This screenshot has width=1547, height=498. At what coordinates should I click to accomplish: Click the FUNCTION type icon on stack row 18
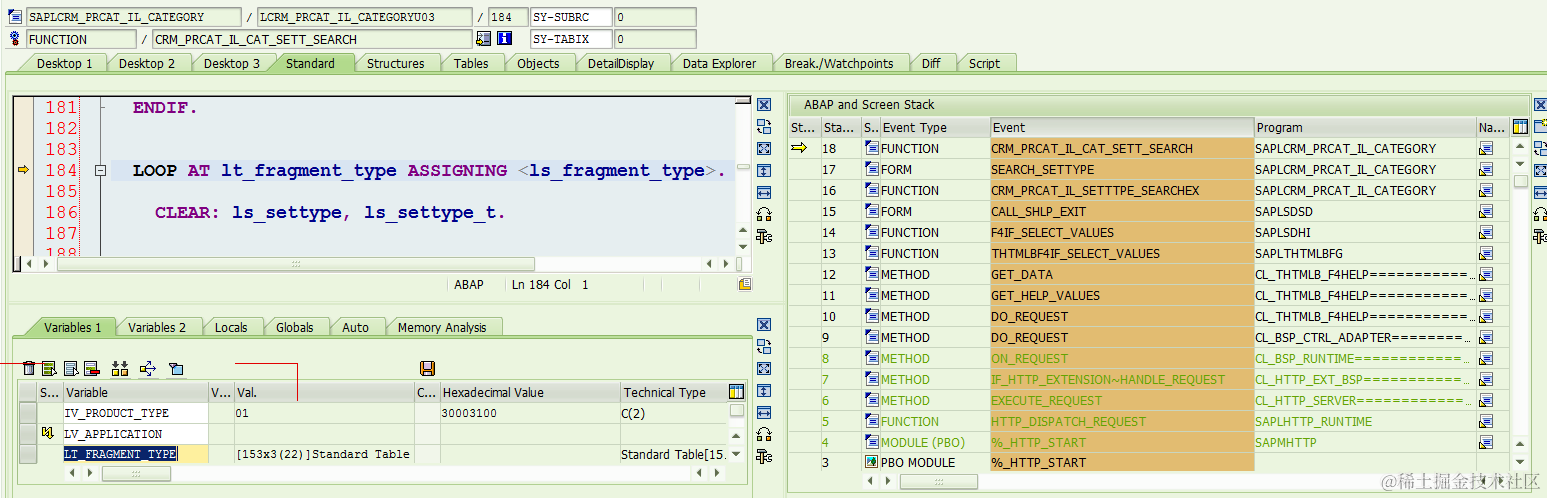point(871,148)
